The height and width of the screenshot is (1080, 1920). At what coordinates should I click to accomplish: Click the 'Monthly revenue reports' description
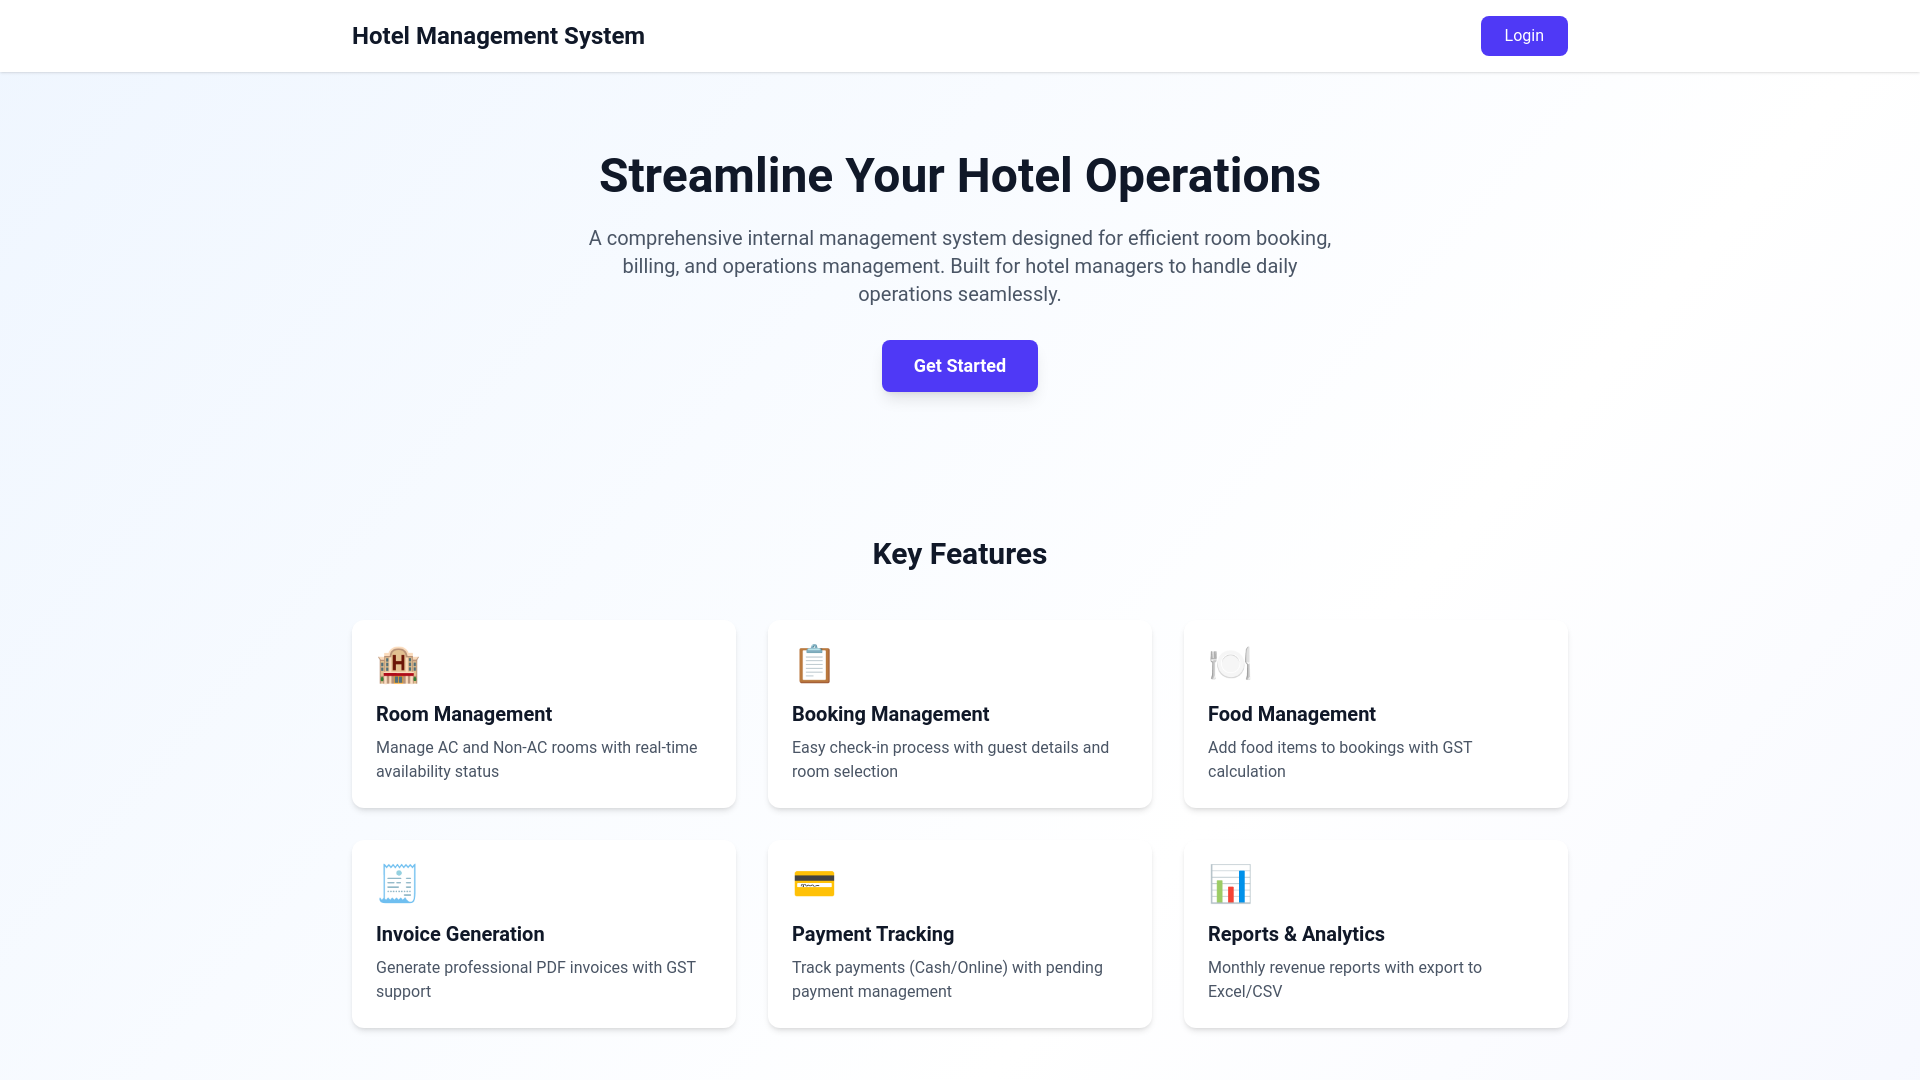[x=1345, y=979]
